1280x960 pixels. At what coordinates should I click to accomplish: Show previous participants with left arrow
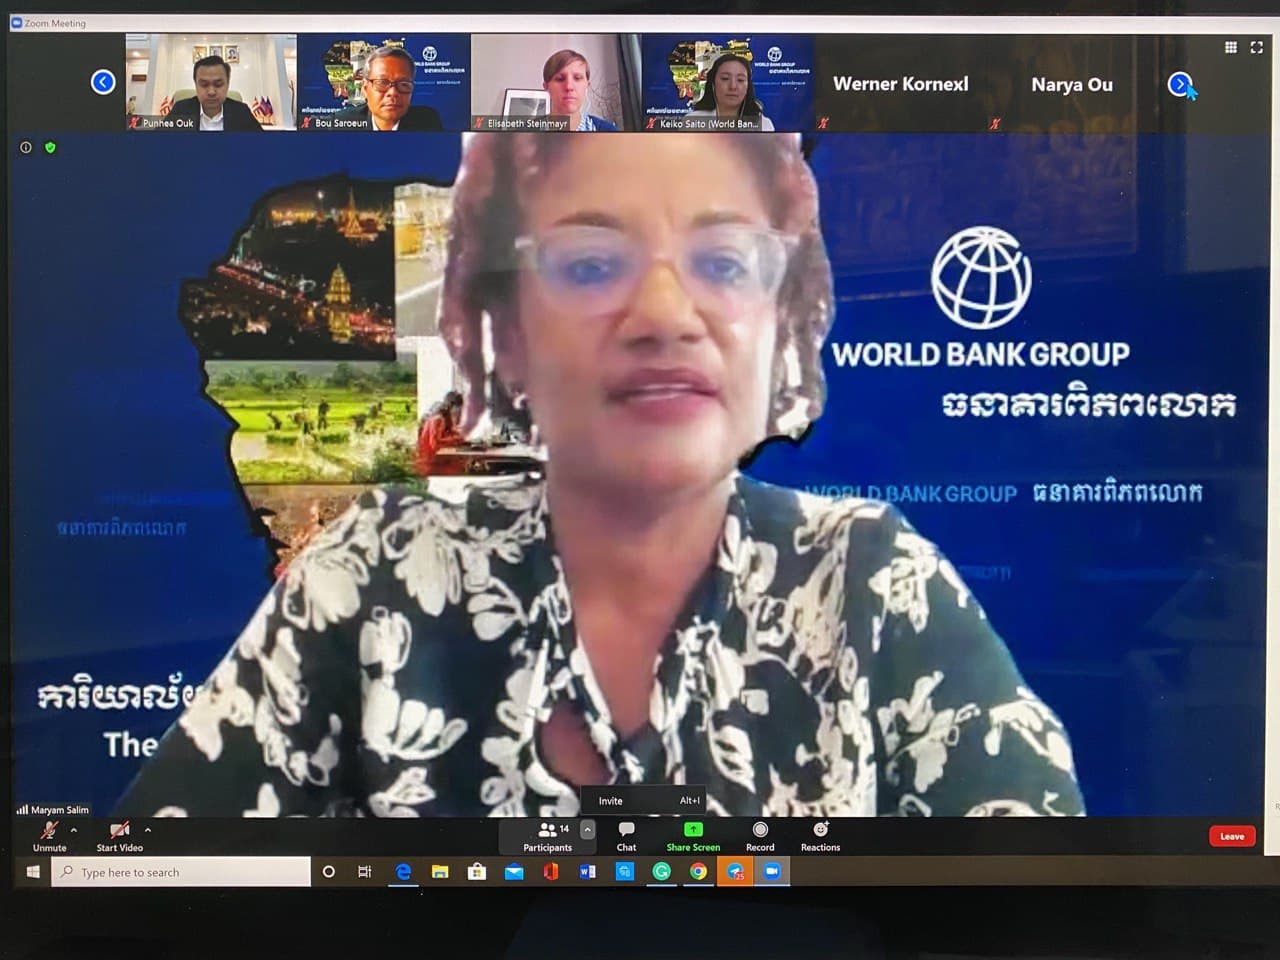103,82
